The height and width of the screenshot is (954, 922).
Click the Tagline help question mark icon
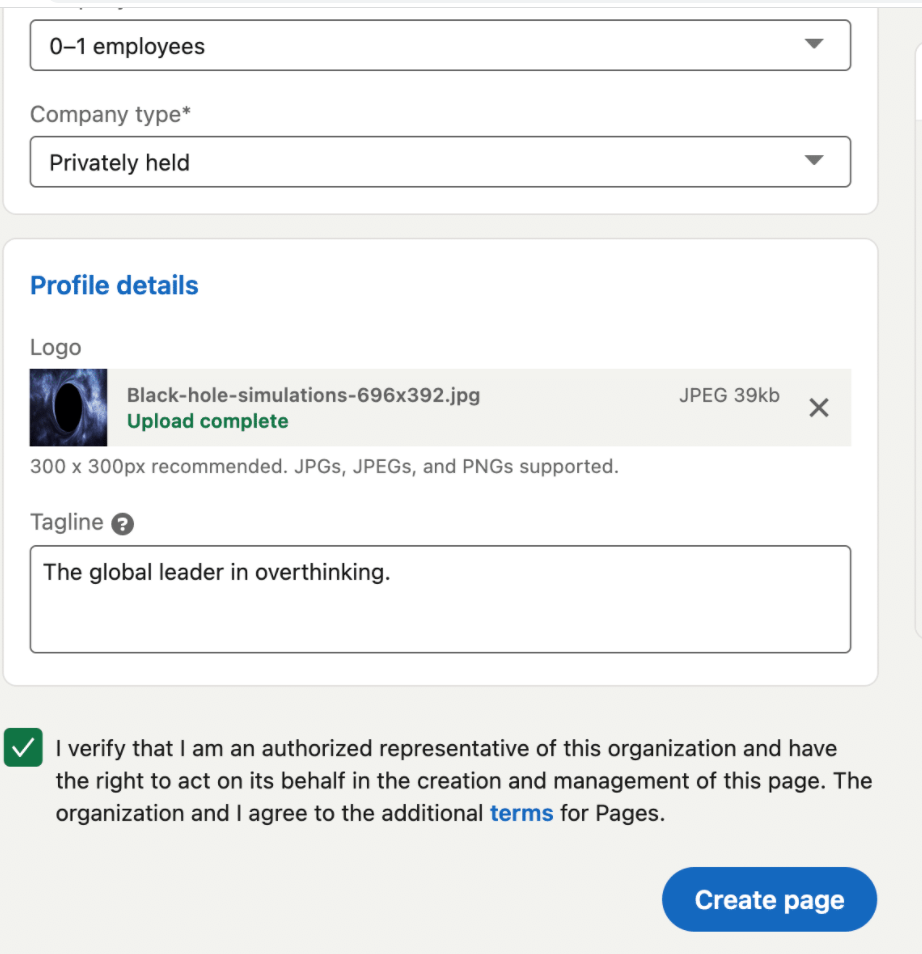[x=123, y=523]
